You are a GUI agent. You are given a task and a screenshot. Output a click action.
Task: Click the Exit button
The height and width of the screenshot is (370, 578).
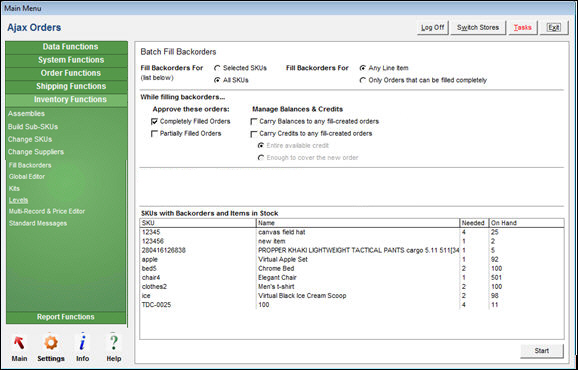(554, 28)
